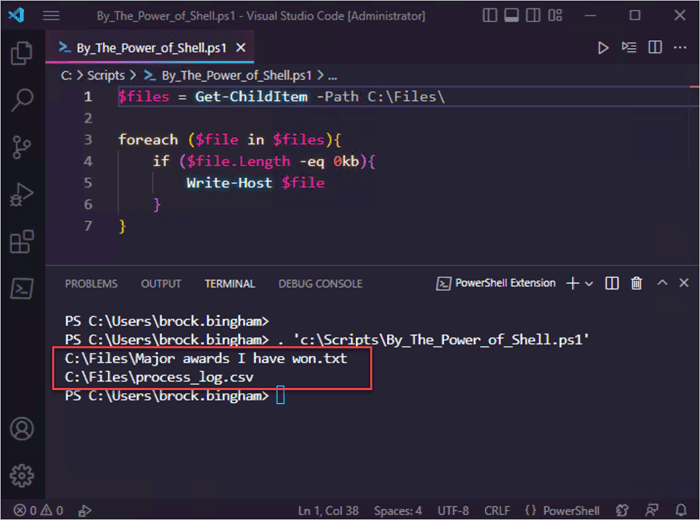Open the PowerShell panel in activity bar
The image size is (700, 520).
21,289
